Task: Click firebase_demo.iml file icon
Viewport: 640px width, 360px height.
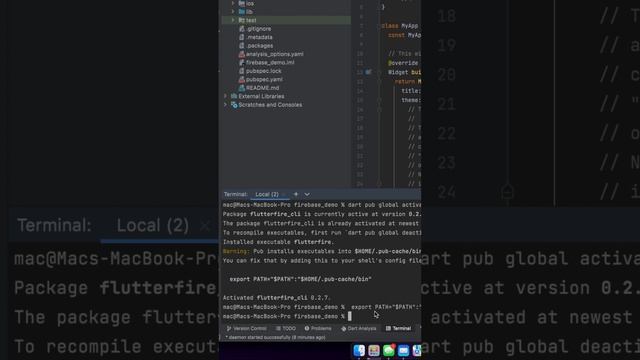Action: (242, 62)
